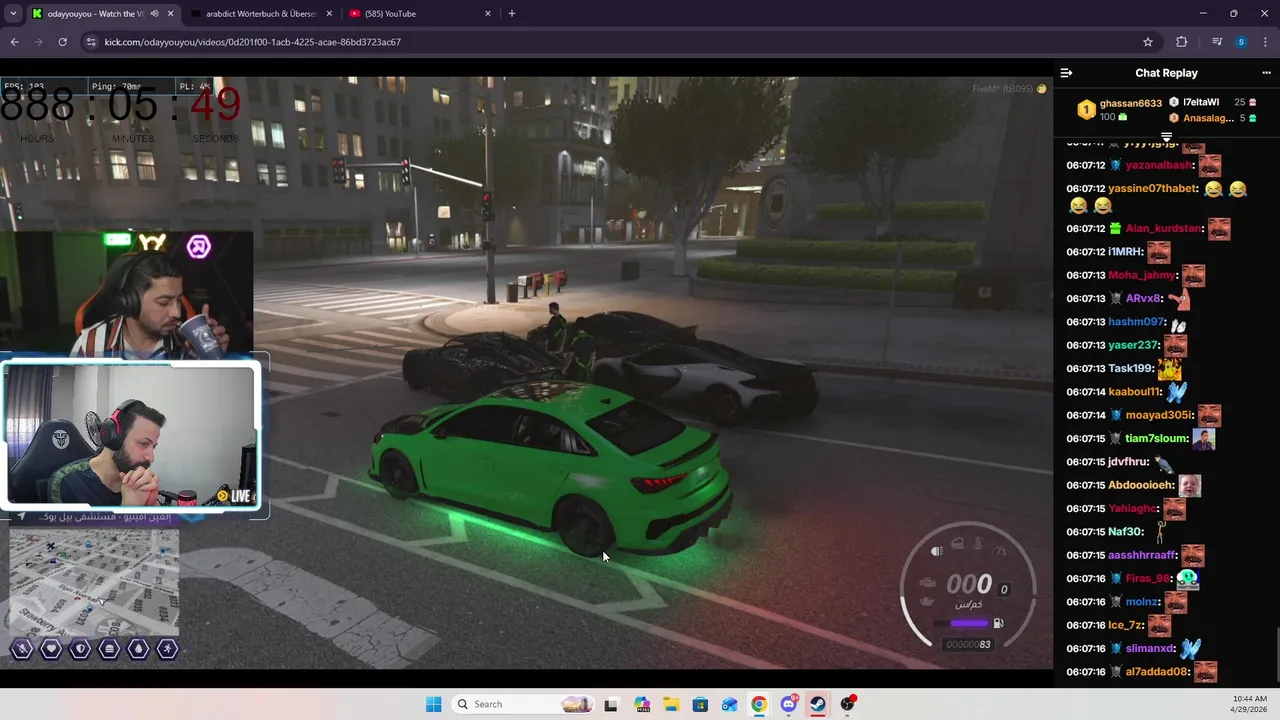Select Abdoooioeh in the chat replay
1280x720 pixels.
coord(1141,485)
